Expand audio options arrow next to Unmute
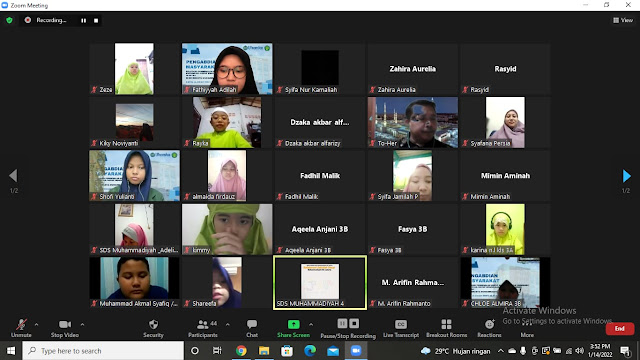 36,324
